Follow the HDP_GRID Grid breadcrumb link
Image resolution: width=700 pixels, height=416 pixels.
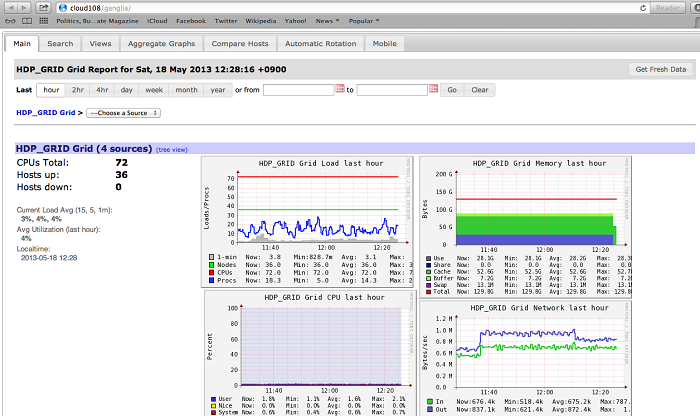coord(46,112)
